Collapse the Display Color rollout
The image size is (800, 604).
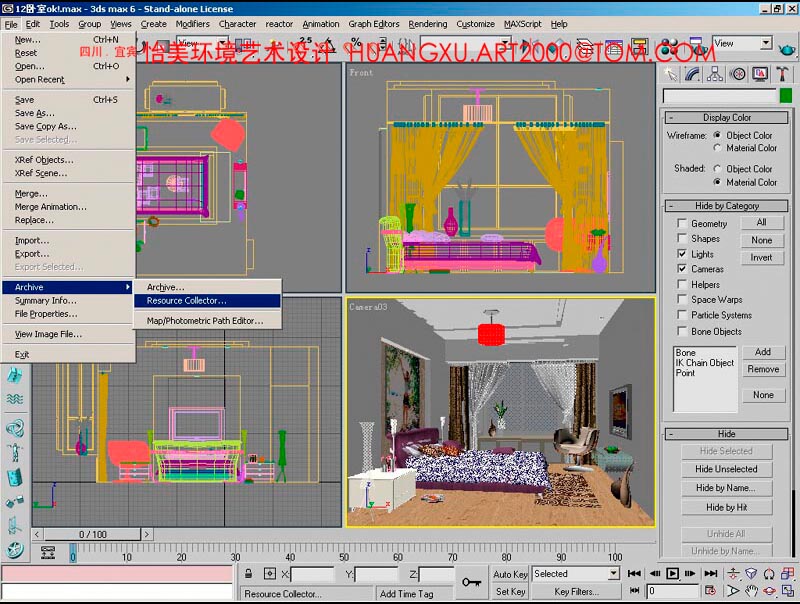pyautogui.click(x=727, y=117)
